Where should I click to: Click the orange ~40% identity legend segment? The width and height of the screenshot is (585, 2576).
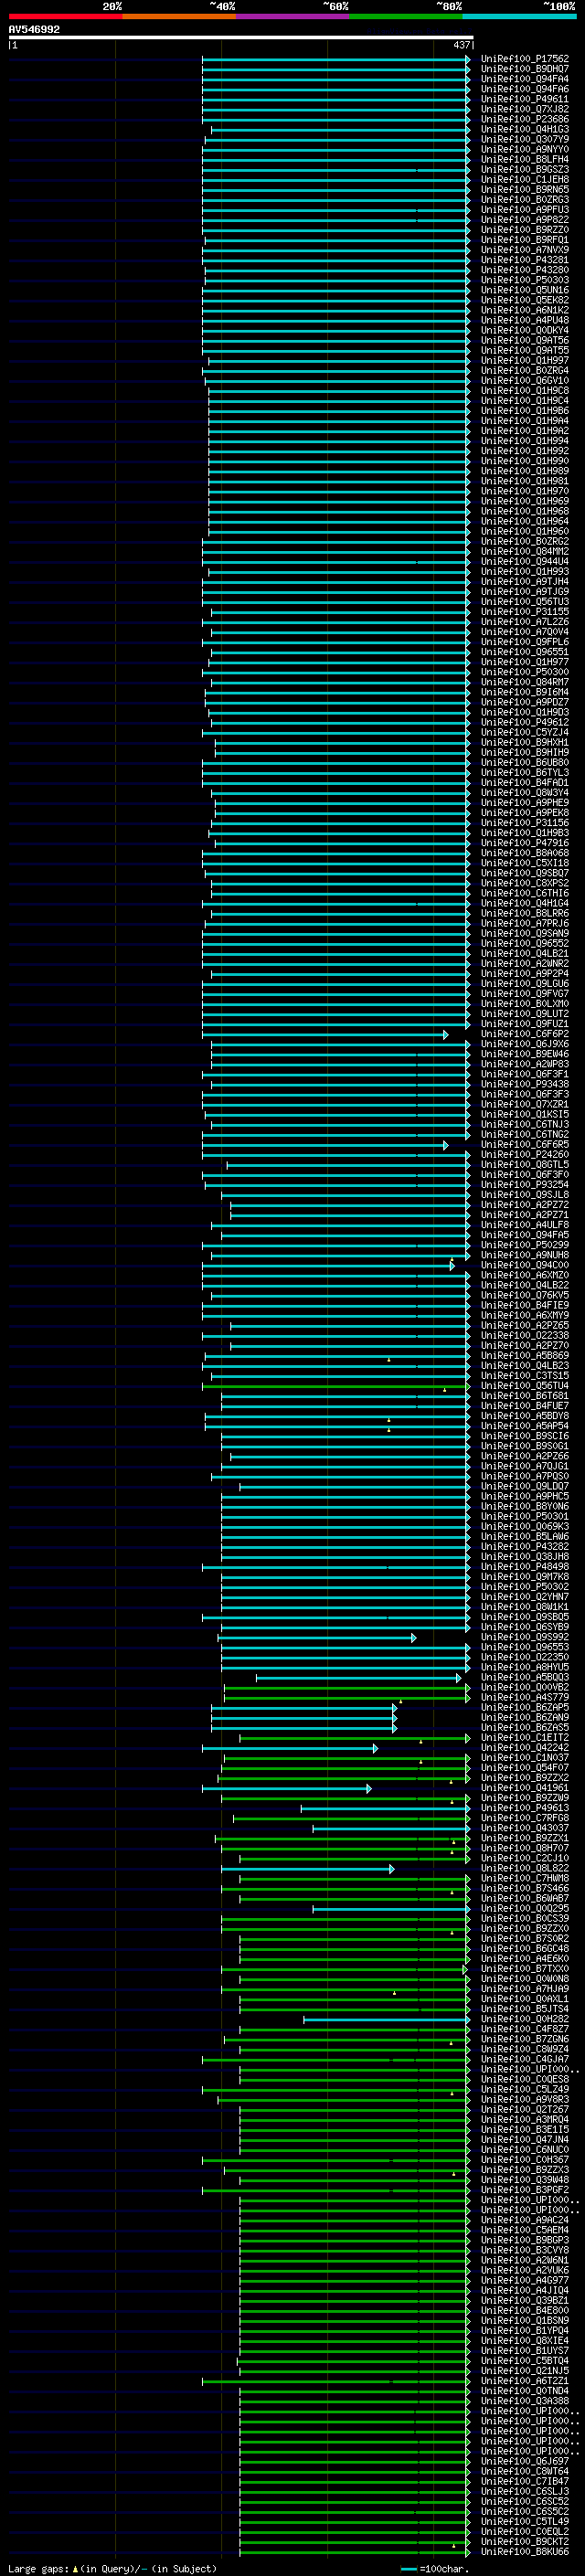pos(179,17)
